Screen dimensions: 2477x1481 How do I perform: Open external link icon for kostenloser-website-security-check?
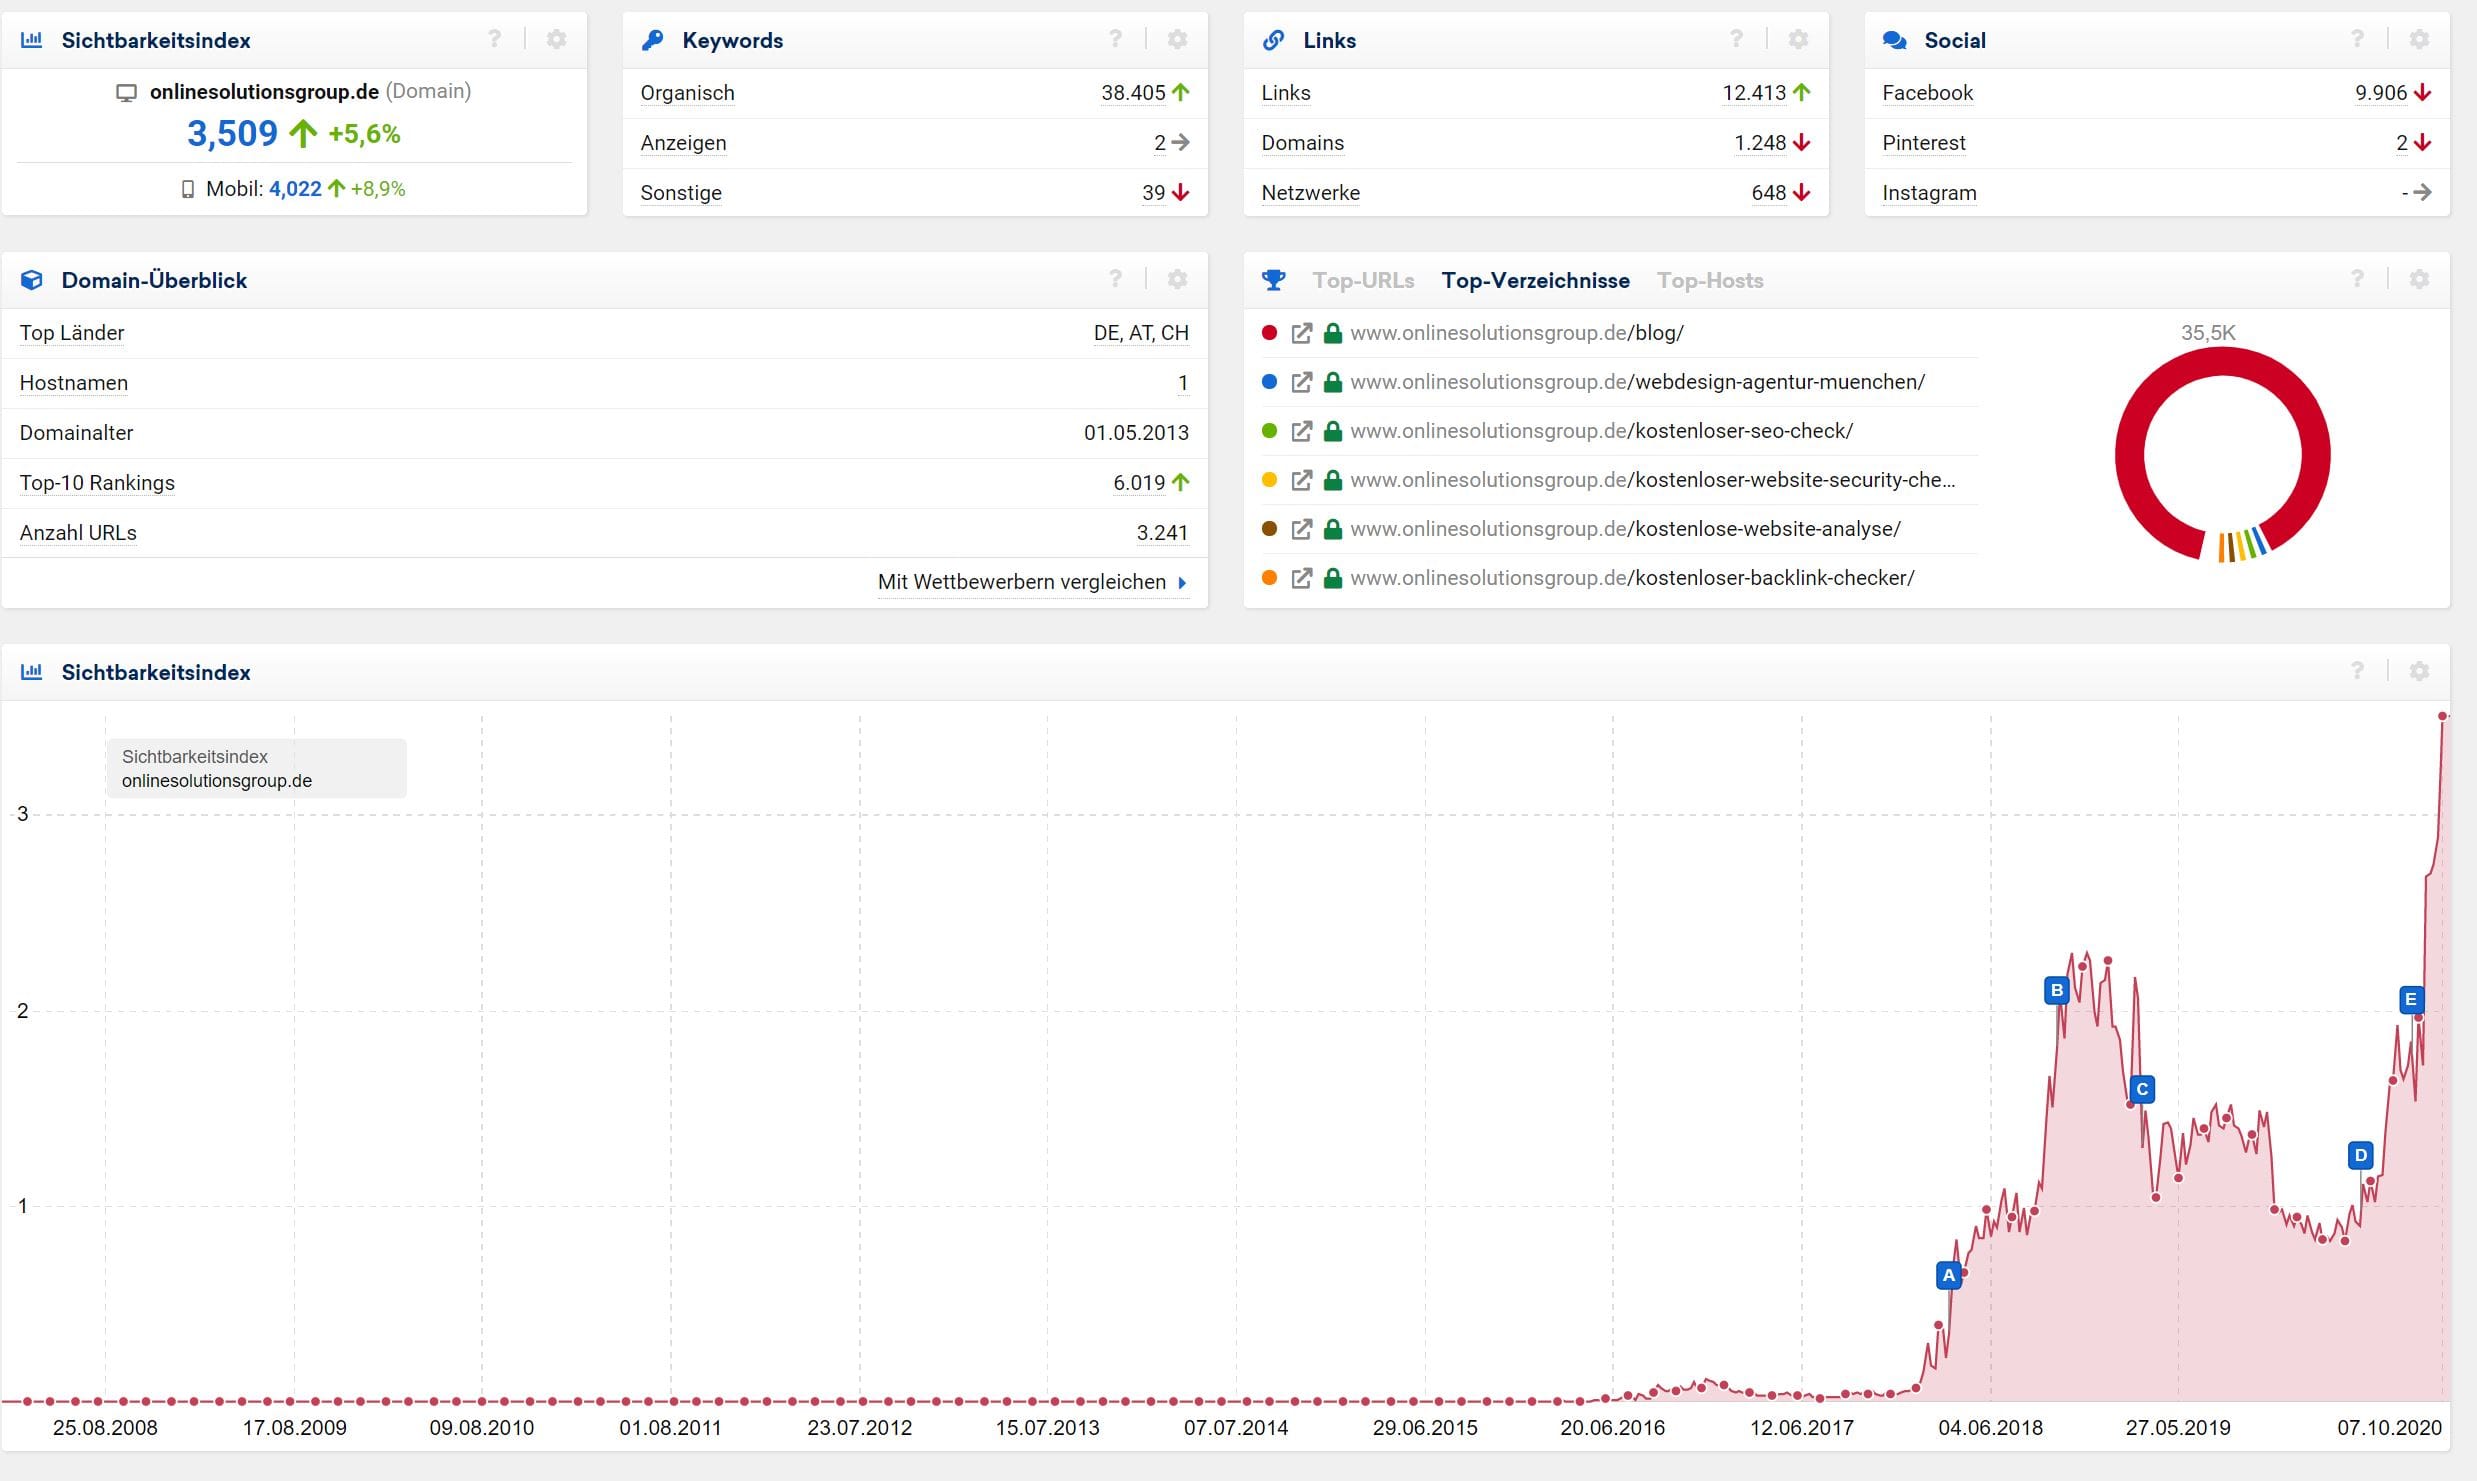point(1301,480)
